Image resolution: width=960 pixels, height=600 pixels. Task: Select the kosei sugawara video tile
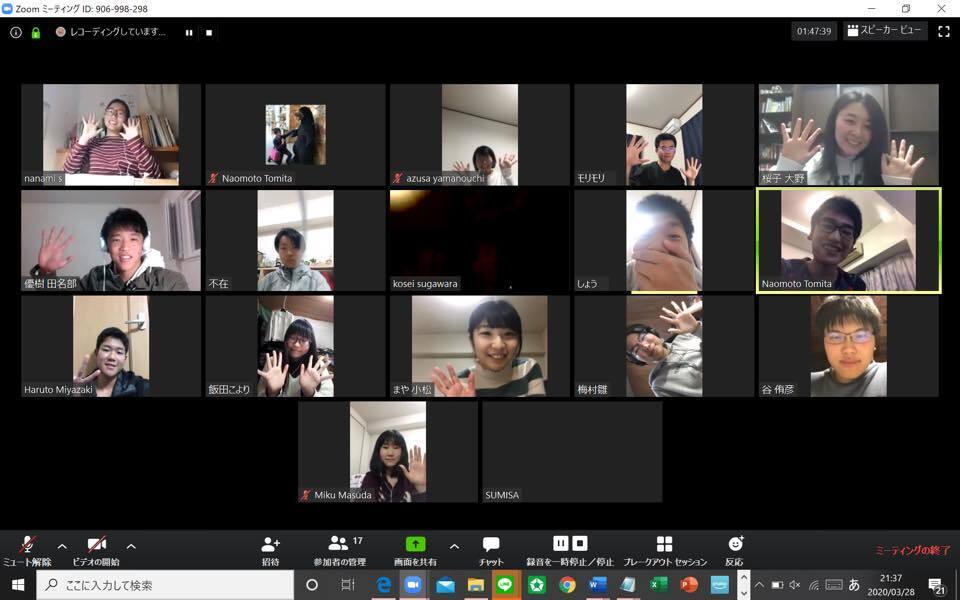point(479,240)
